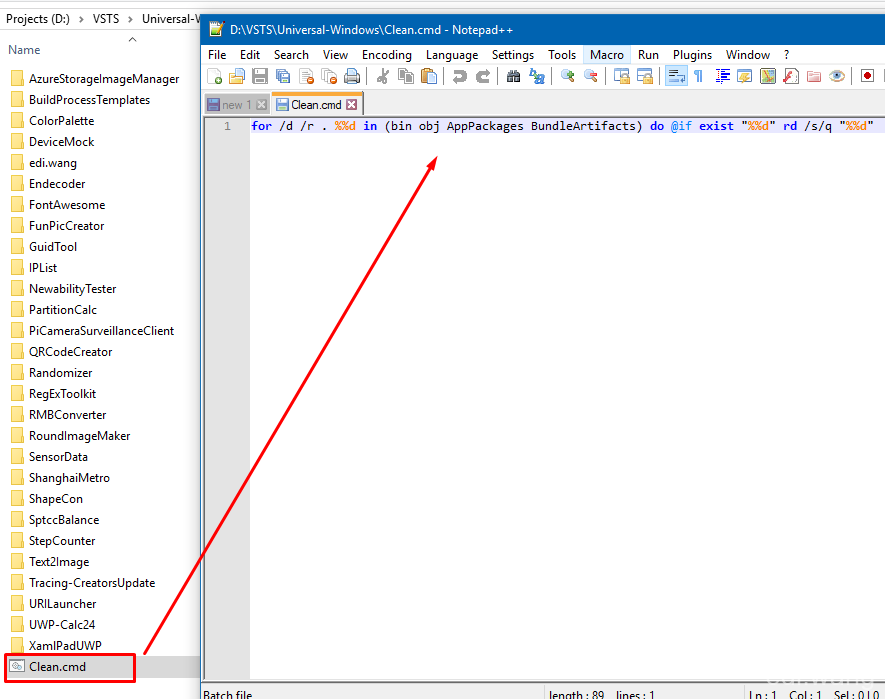Toggle word wrap in toolbar
885x699 pixels.
point(676,76)
